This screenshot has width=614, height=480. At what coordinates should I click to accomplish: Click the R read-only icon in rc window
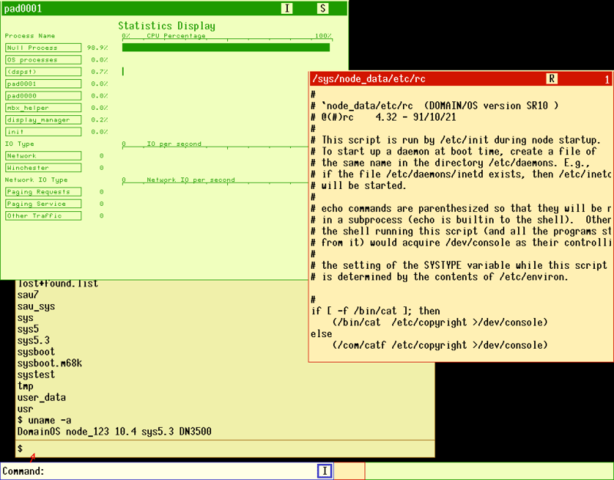pyautogui.click(x=551, y=79)
